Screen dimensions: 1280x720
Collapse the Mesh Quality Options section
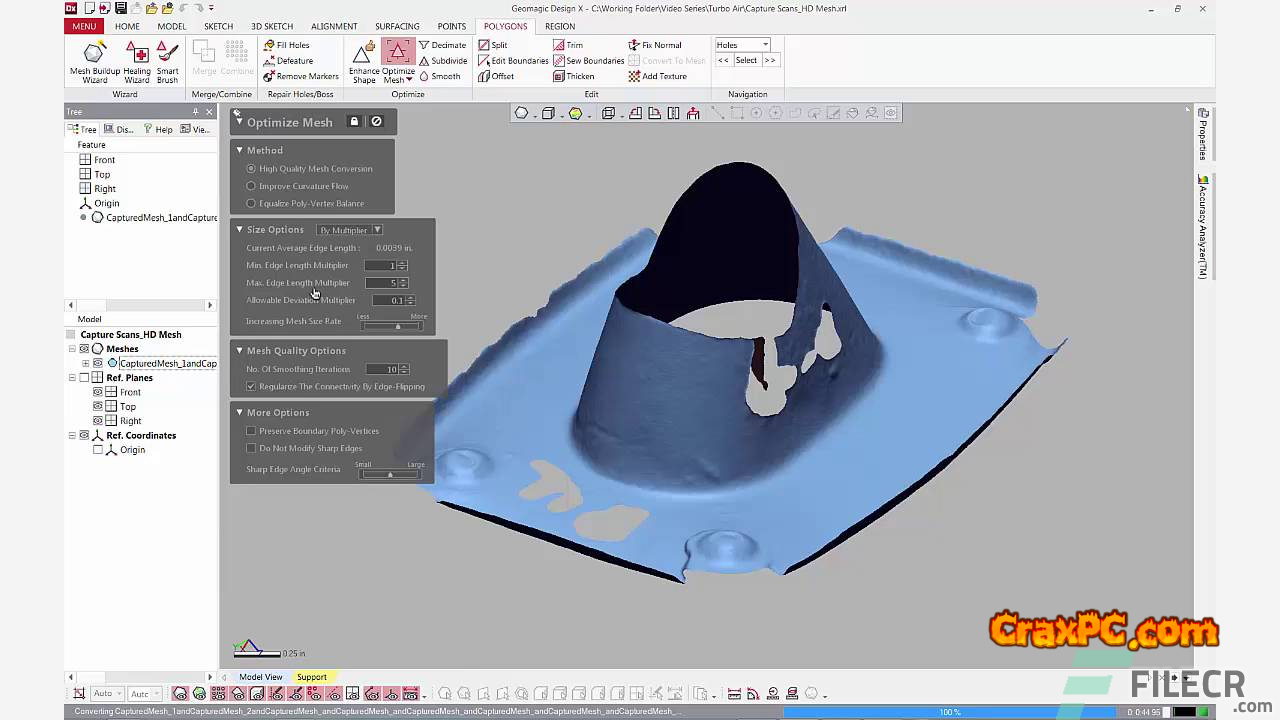(x=240, y=351)
